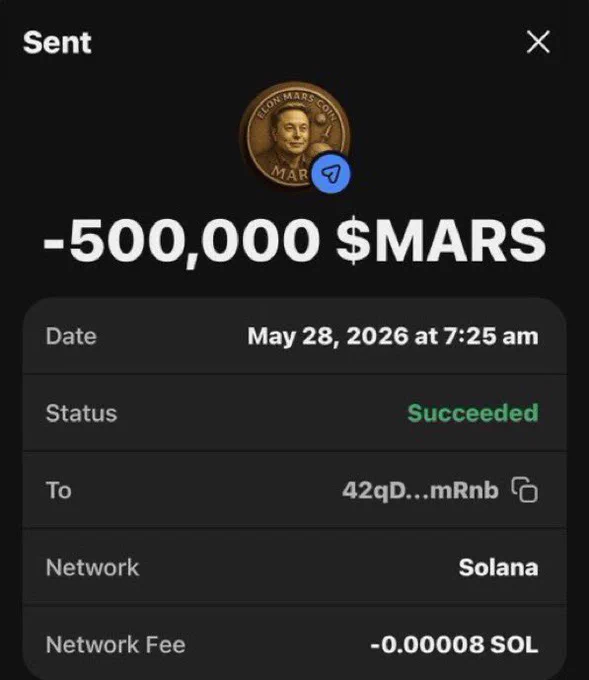Tap the blue send arrow badge
The height and width of the screenshot is (680, 589).
(x=331, y=173)
